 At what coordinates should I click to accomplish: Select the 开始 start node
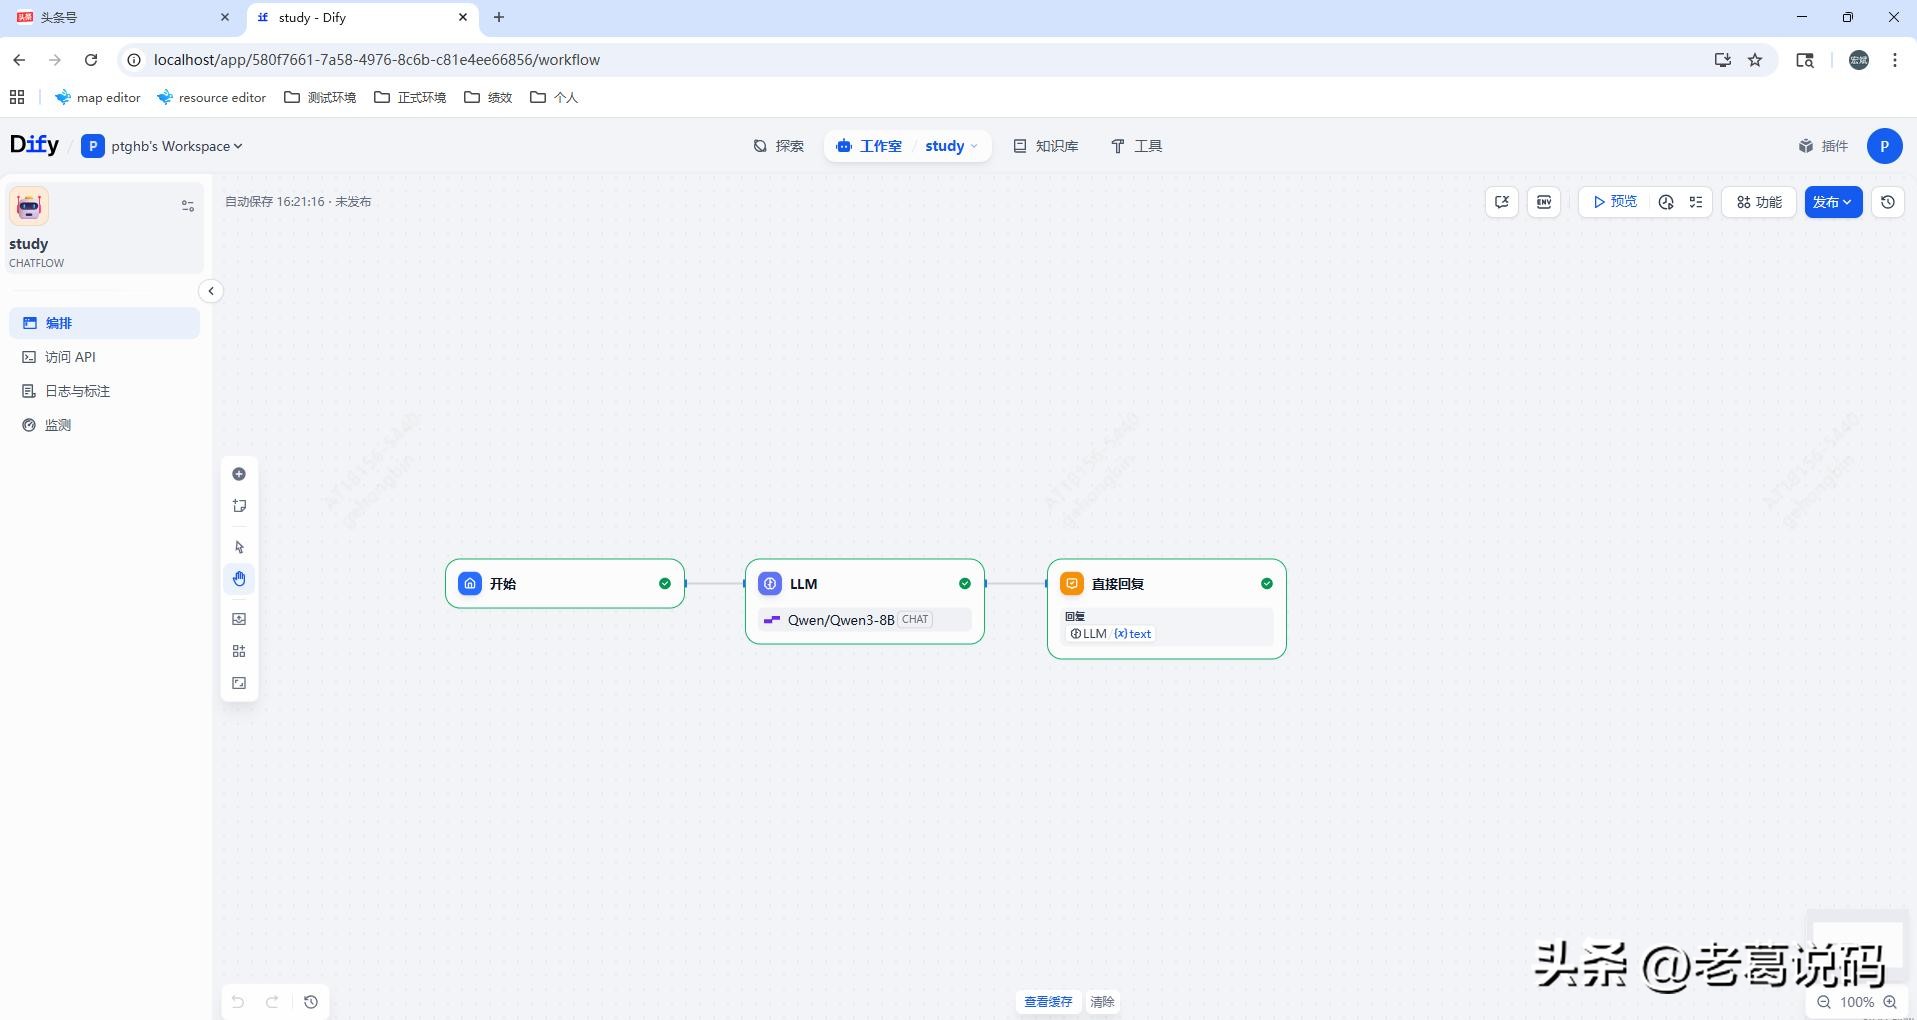click(x=565, y=584)
